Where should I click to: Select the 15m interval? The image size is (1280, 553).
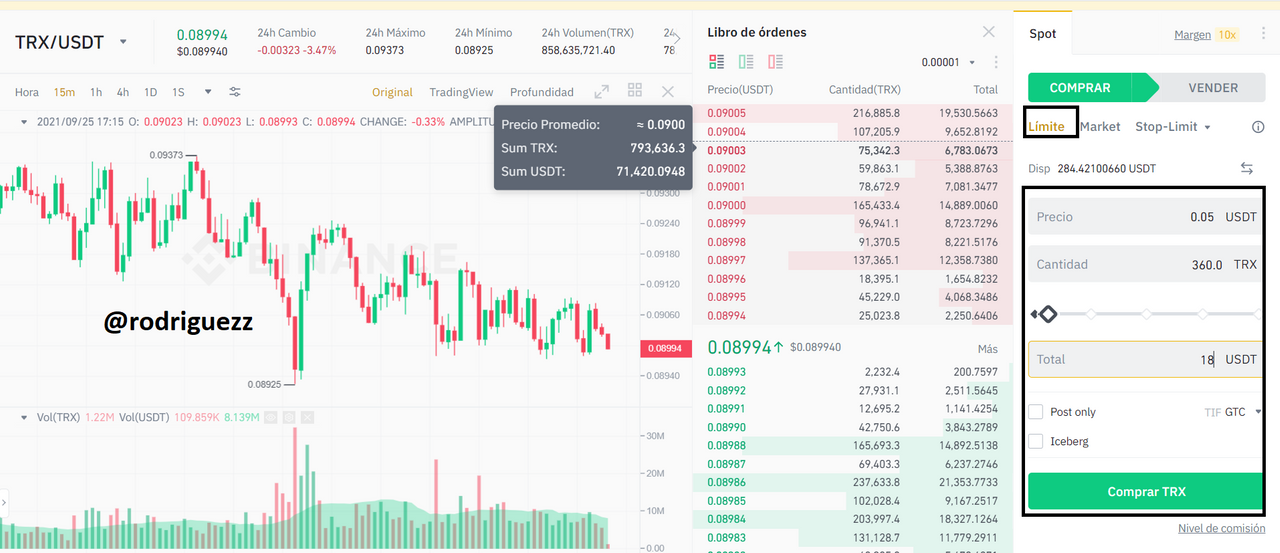pyautogui.click(x=64, y=92)
